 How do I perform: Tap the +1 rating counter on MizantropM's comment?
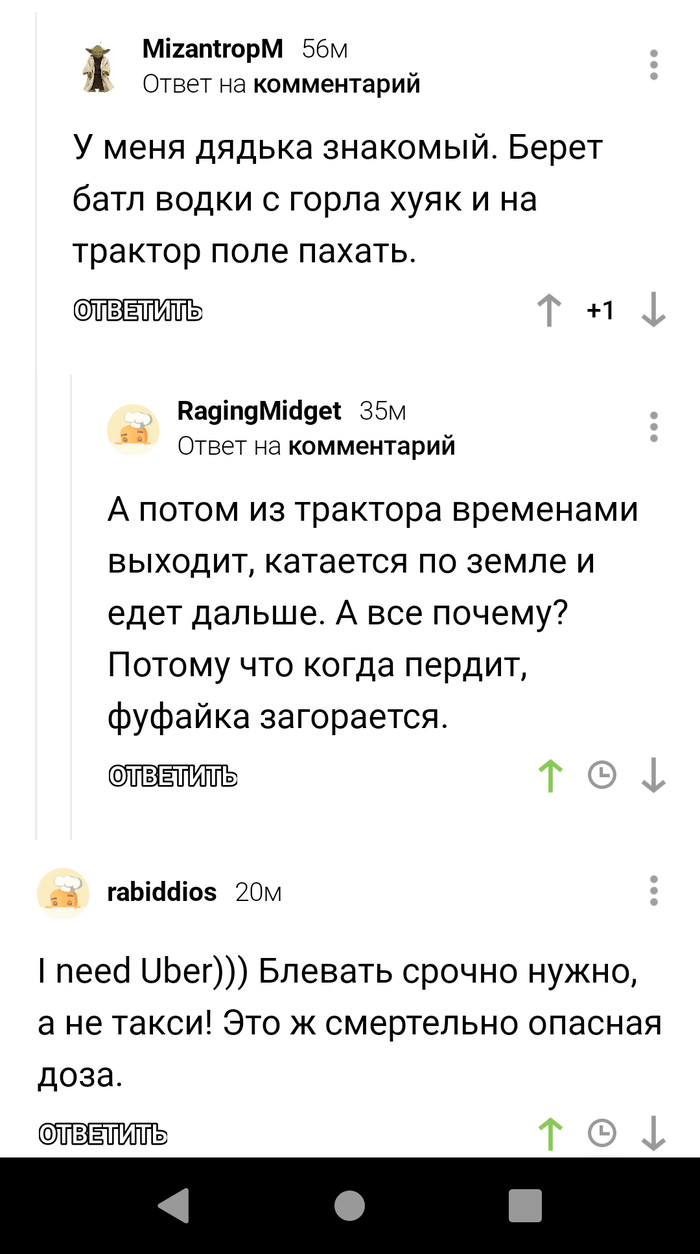(x=601, y=311)
